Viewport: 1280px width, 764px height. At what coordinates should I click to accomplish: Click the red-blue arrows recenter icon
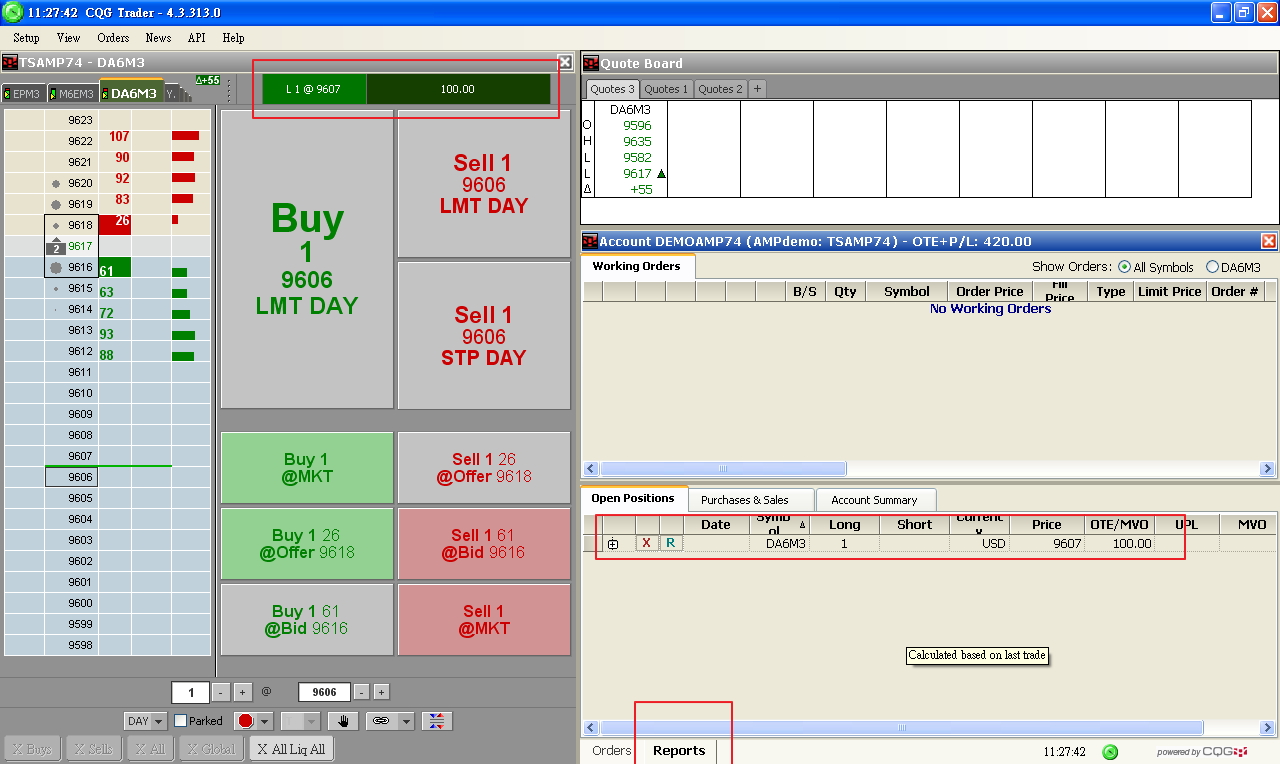[x=437, y=721]
